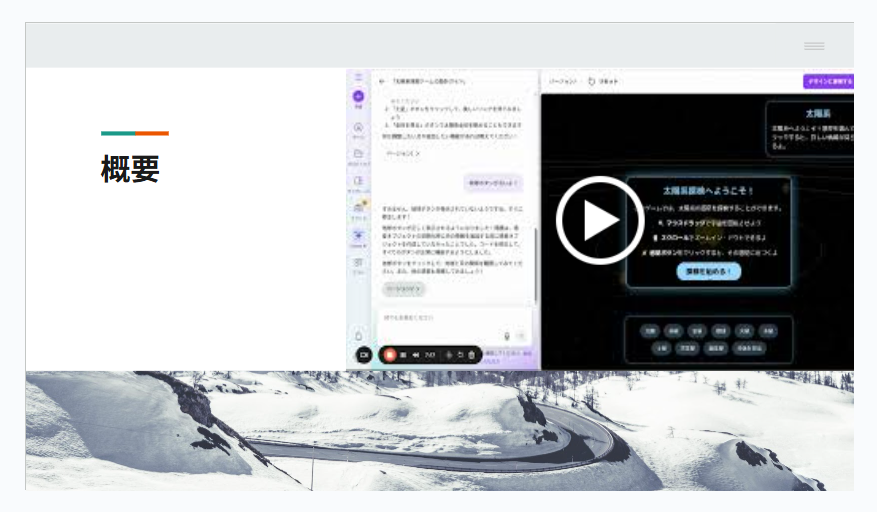The width and height of the screenshot is (877, 512).
Task: Click the reset icon above the preview
Action: click(x=592, y=81)
